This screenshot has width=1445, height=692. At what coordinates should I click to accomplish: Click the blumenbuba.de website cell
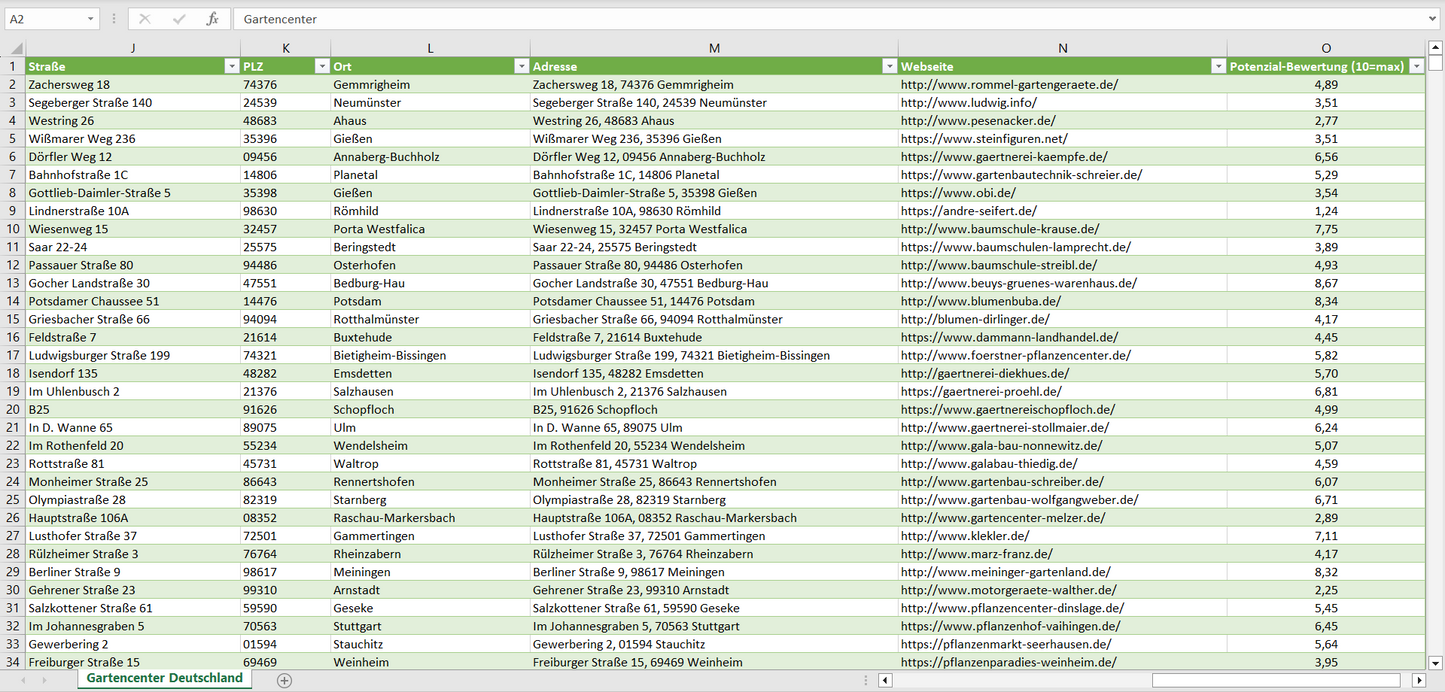pyautogui.click(x=980, y=301)
